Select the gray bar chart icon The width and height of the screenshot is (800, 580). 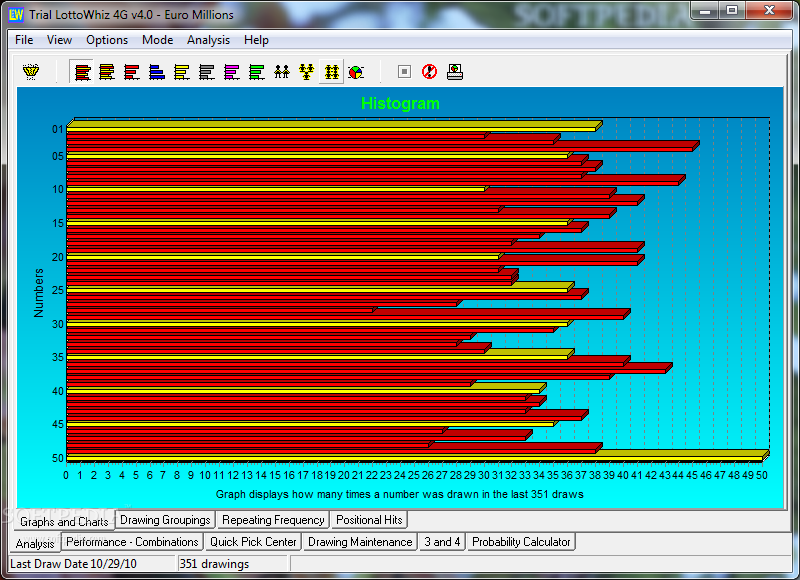click(207, 72)
